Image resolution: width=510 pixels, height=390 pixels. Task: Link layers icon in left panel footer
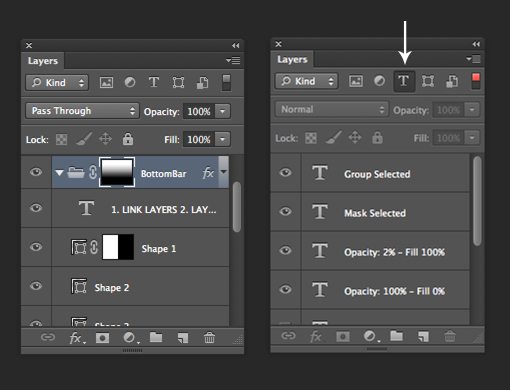tap(48, 337)
